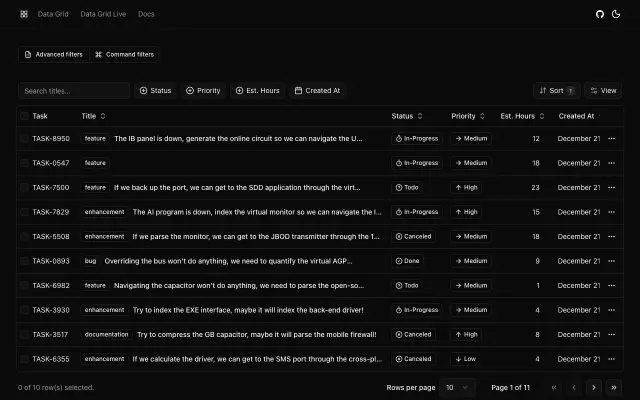The height and width of the screenshot is (400, 640).
Task: Open the Priority filter dropdown
Action: coord(203,91)
